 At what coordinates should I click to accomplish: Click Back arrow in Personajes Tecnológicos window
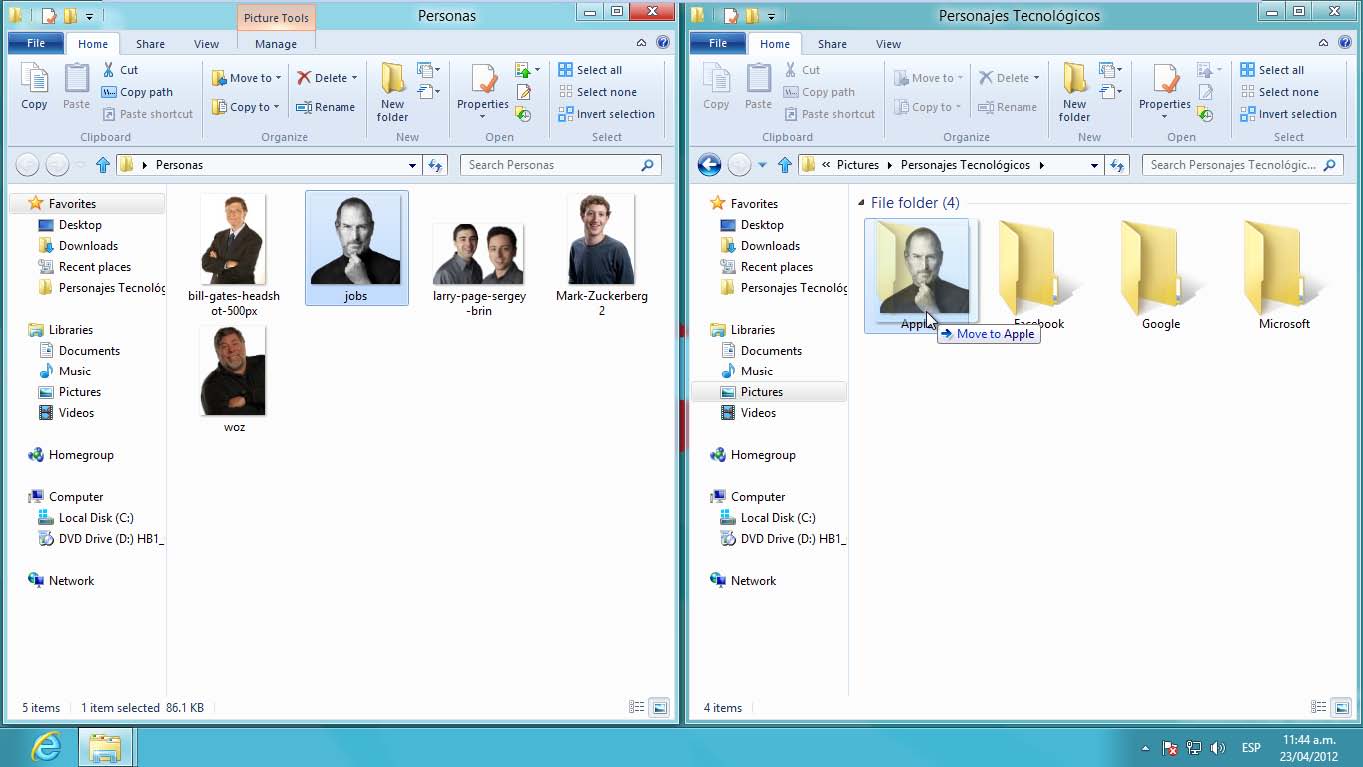coord(709,165)
